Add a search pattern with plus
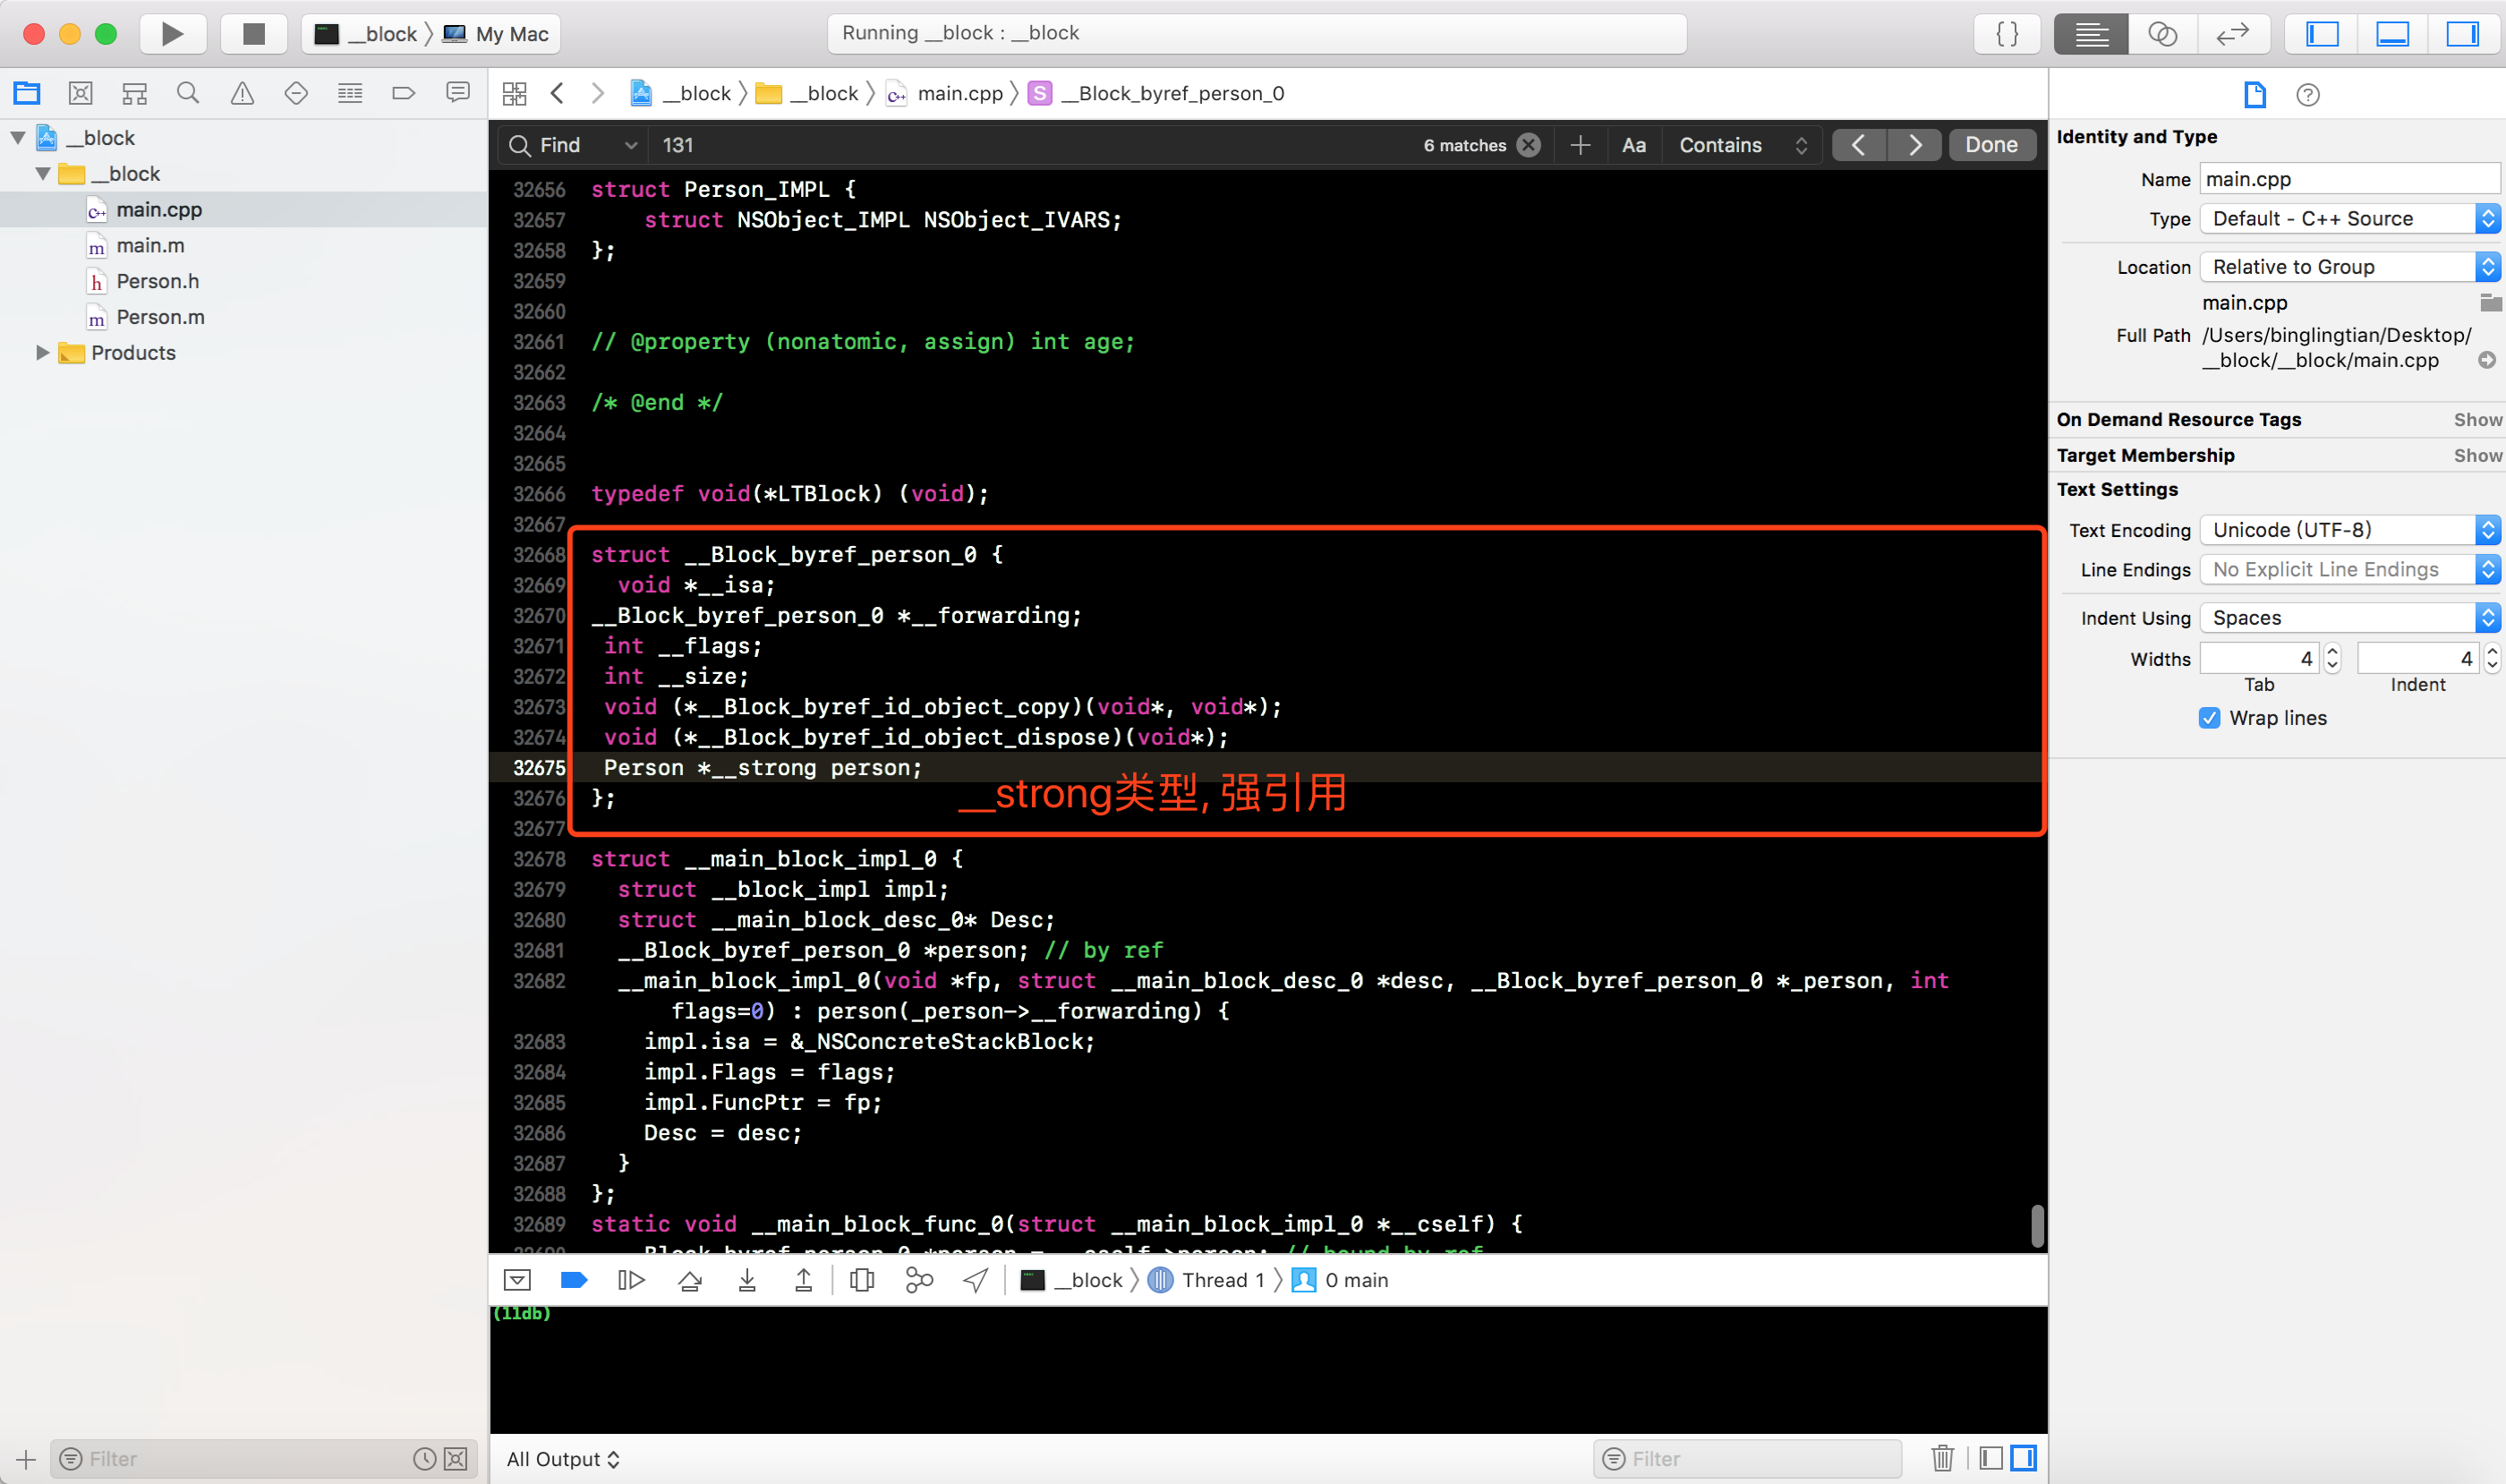The image size is (2506, 1484). [1580, 145]
